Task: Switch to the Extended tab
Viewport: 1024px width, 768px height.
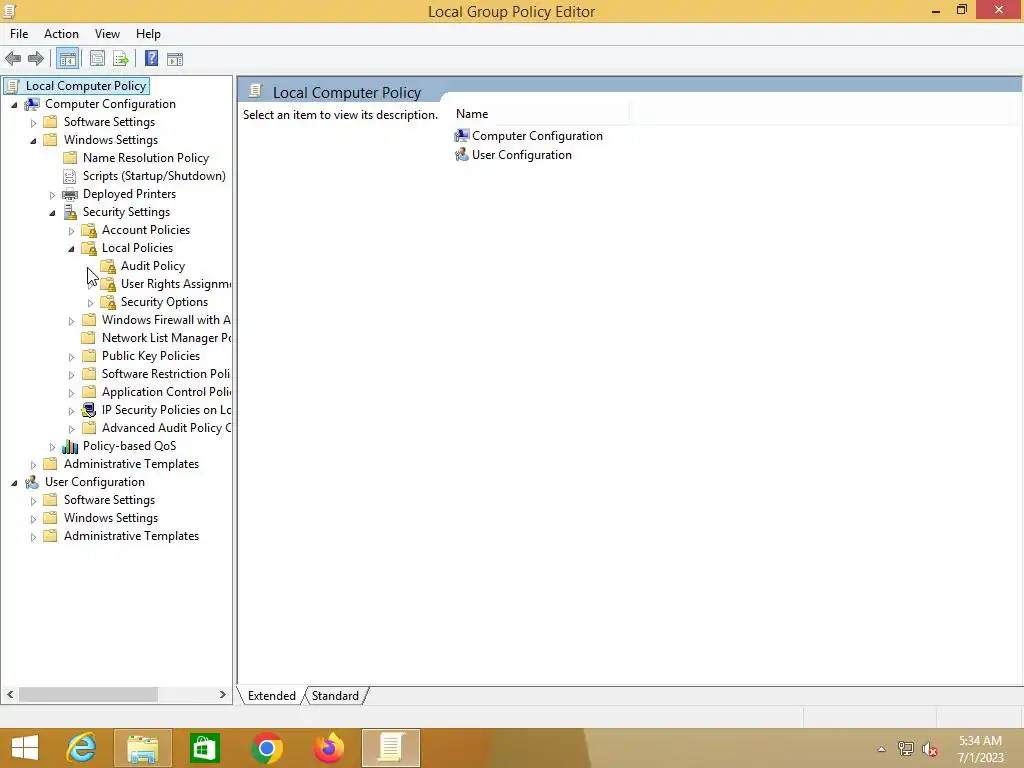Action: tap(272, 696)
